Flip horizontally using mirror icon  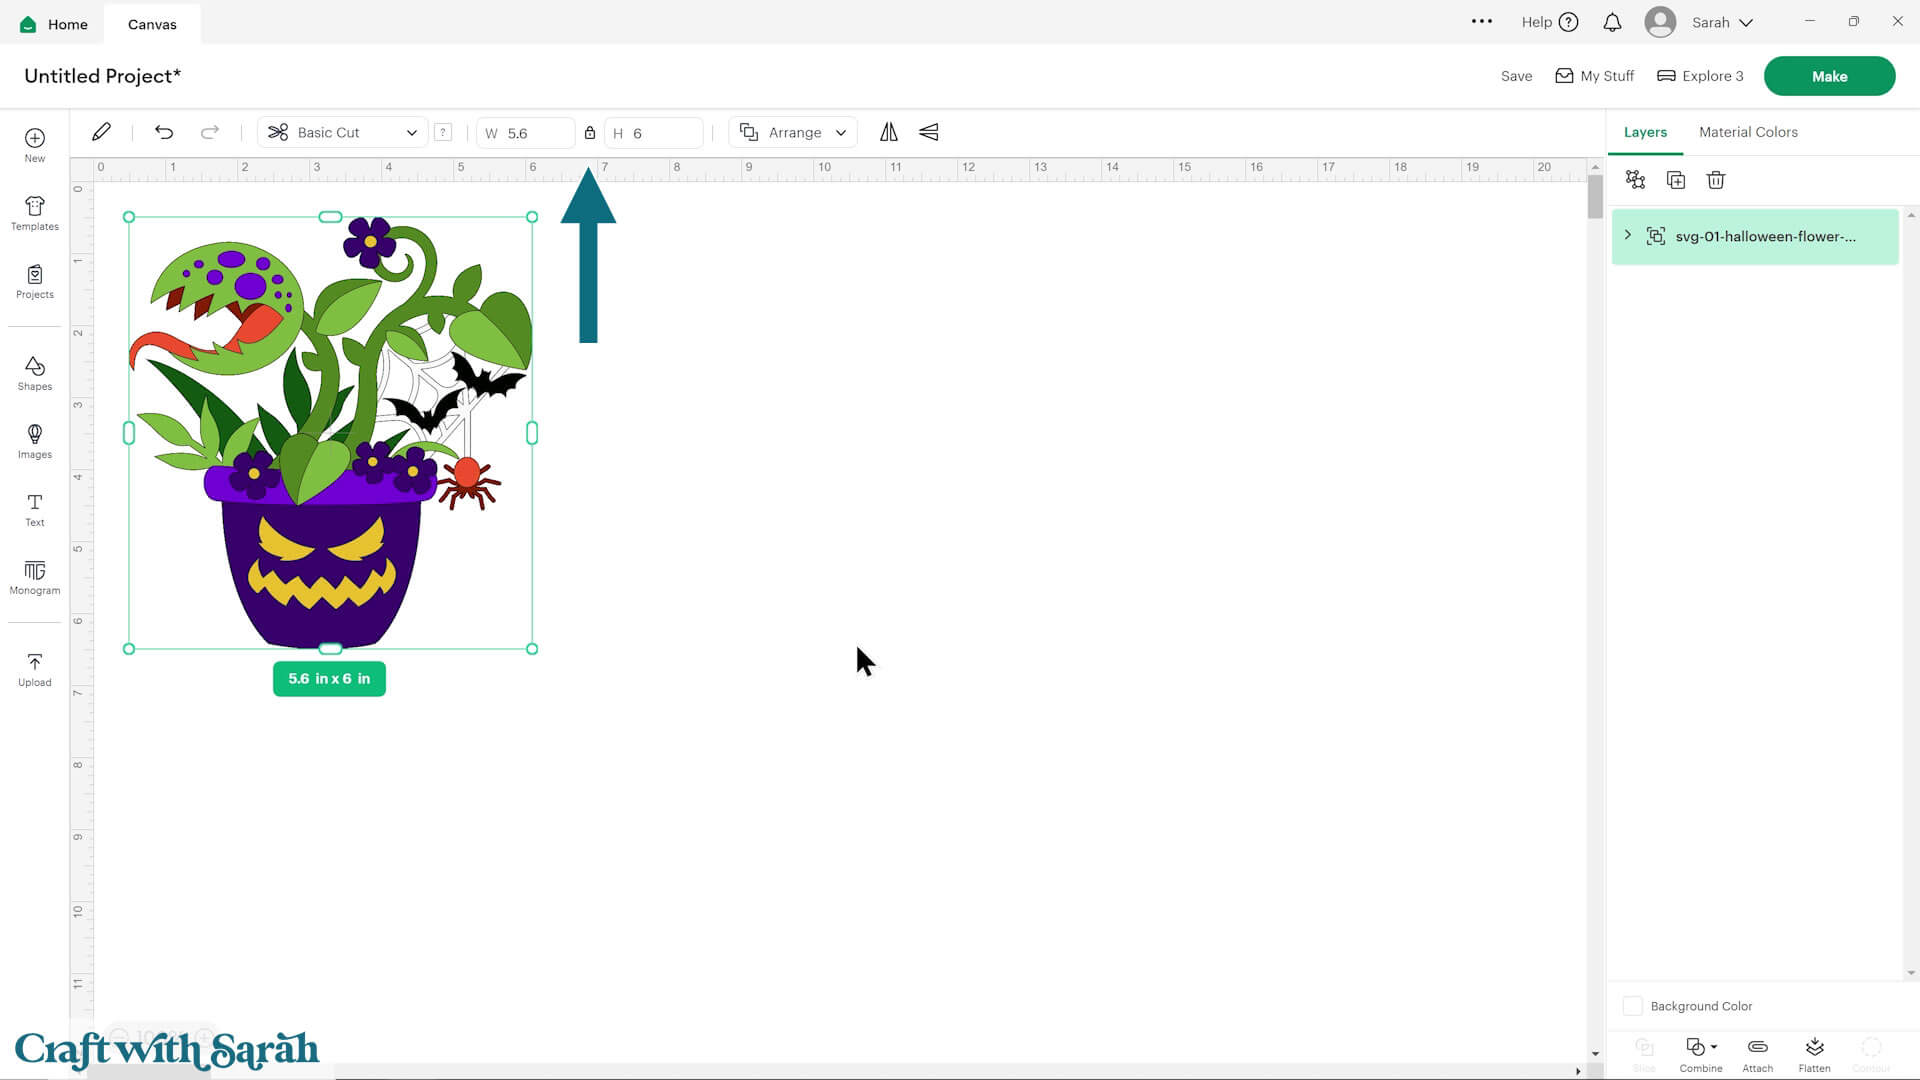pos(888,132)
